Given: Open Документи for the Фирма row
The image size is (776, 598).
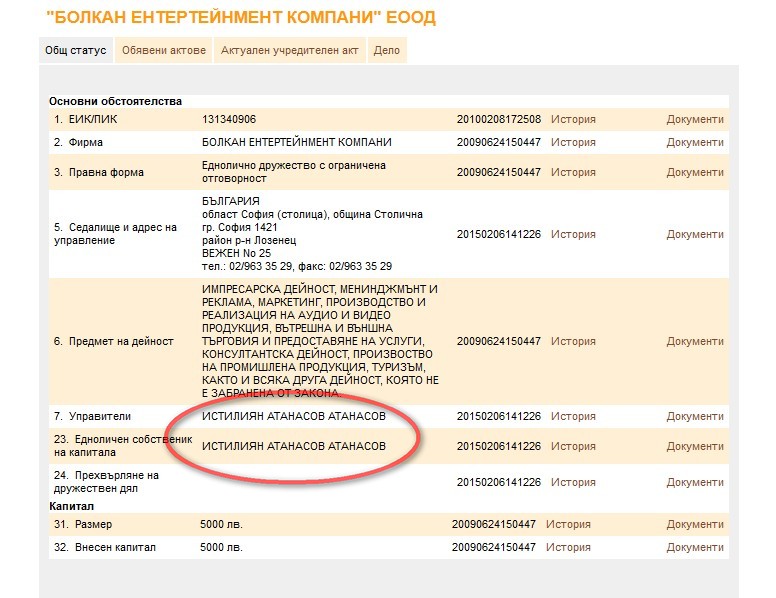Looking at the screenshot, I should pos(694,142).
